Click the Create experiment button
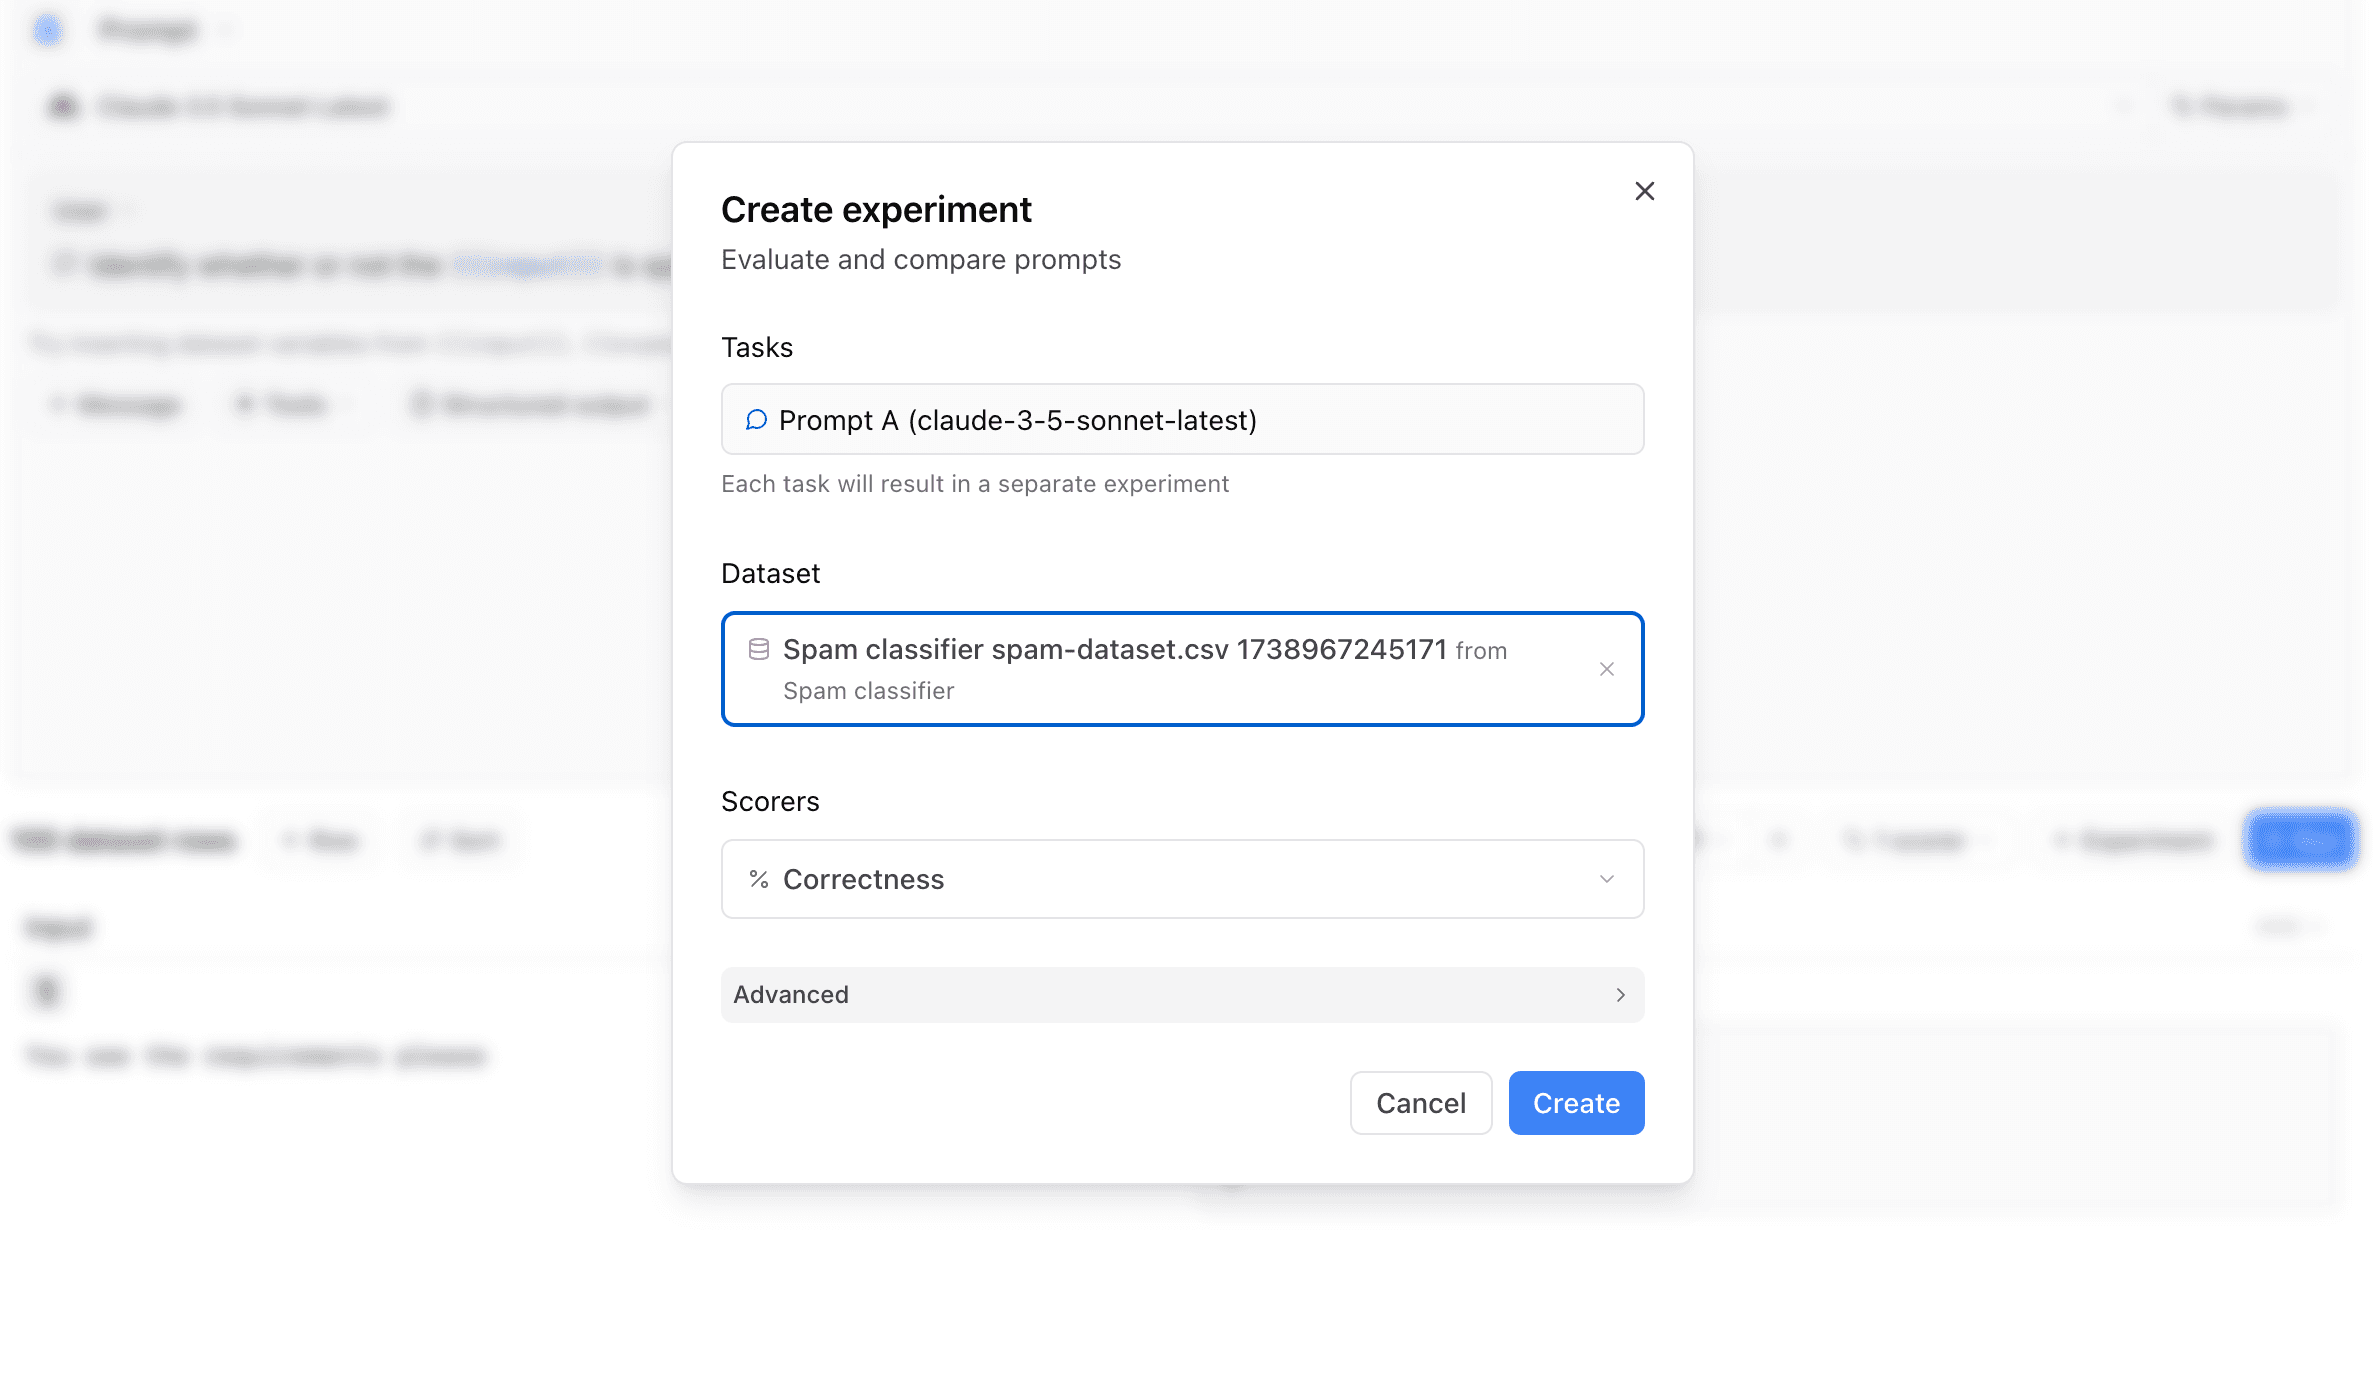The image size is (2374, 1394). tap(1576, 1104)
